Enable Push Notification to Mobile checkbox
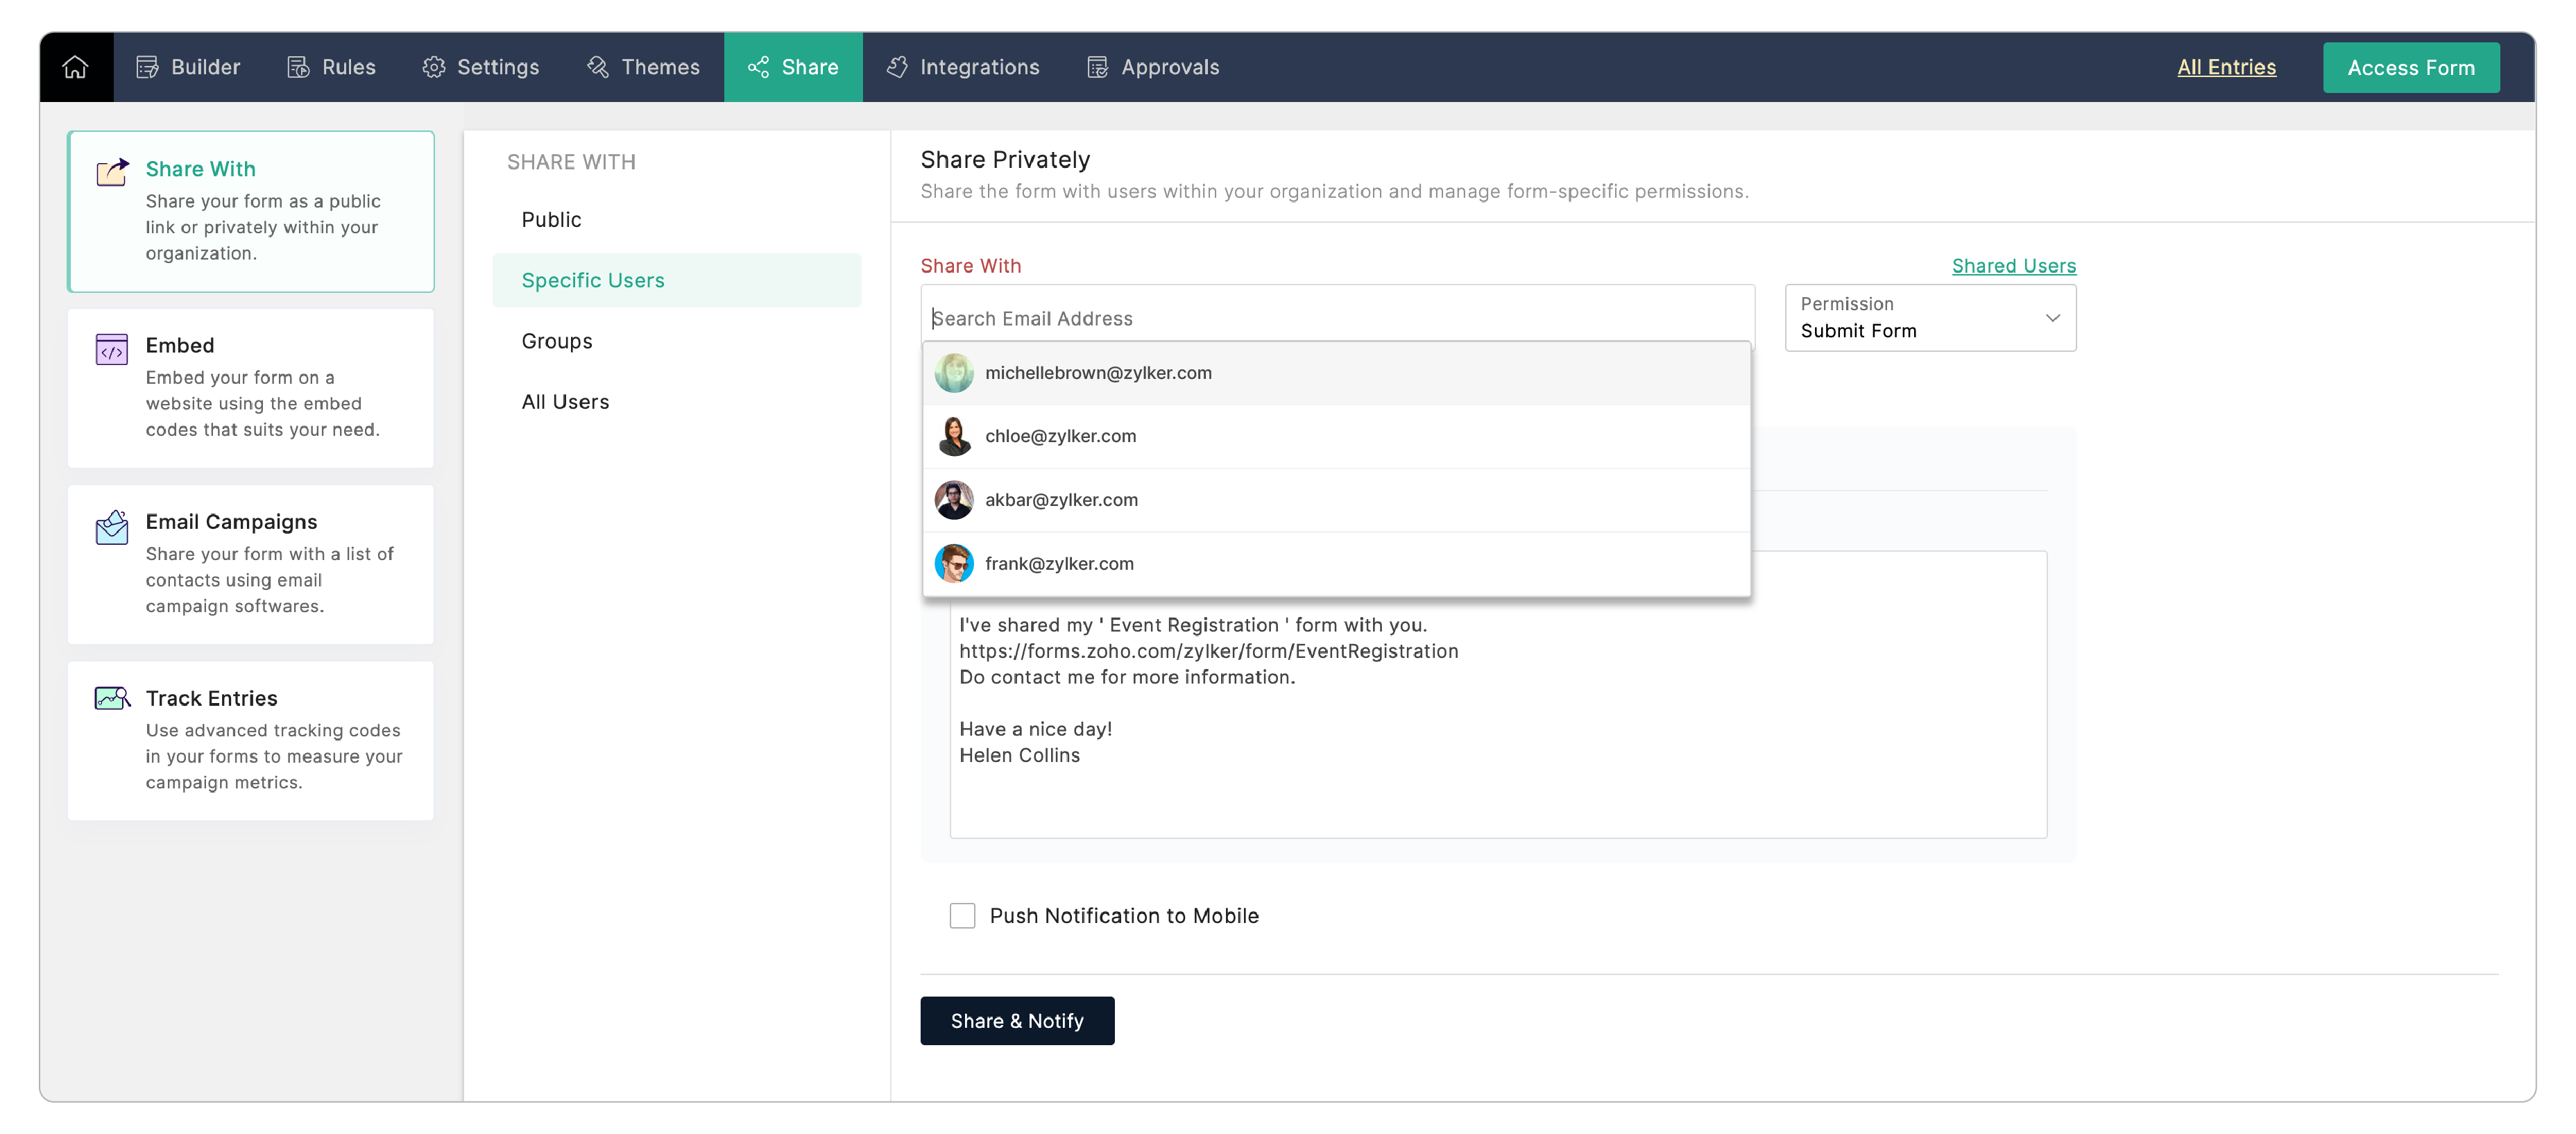The width and height of the screenshot is (2576, 1134). click(x=962, y=916)
